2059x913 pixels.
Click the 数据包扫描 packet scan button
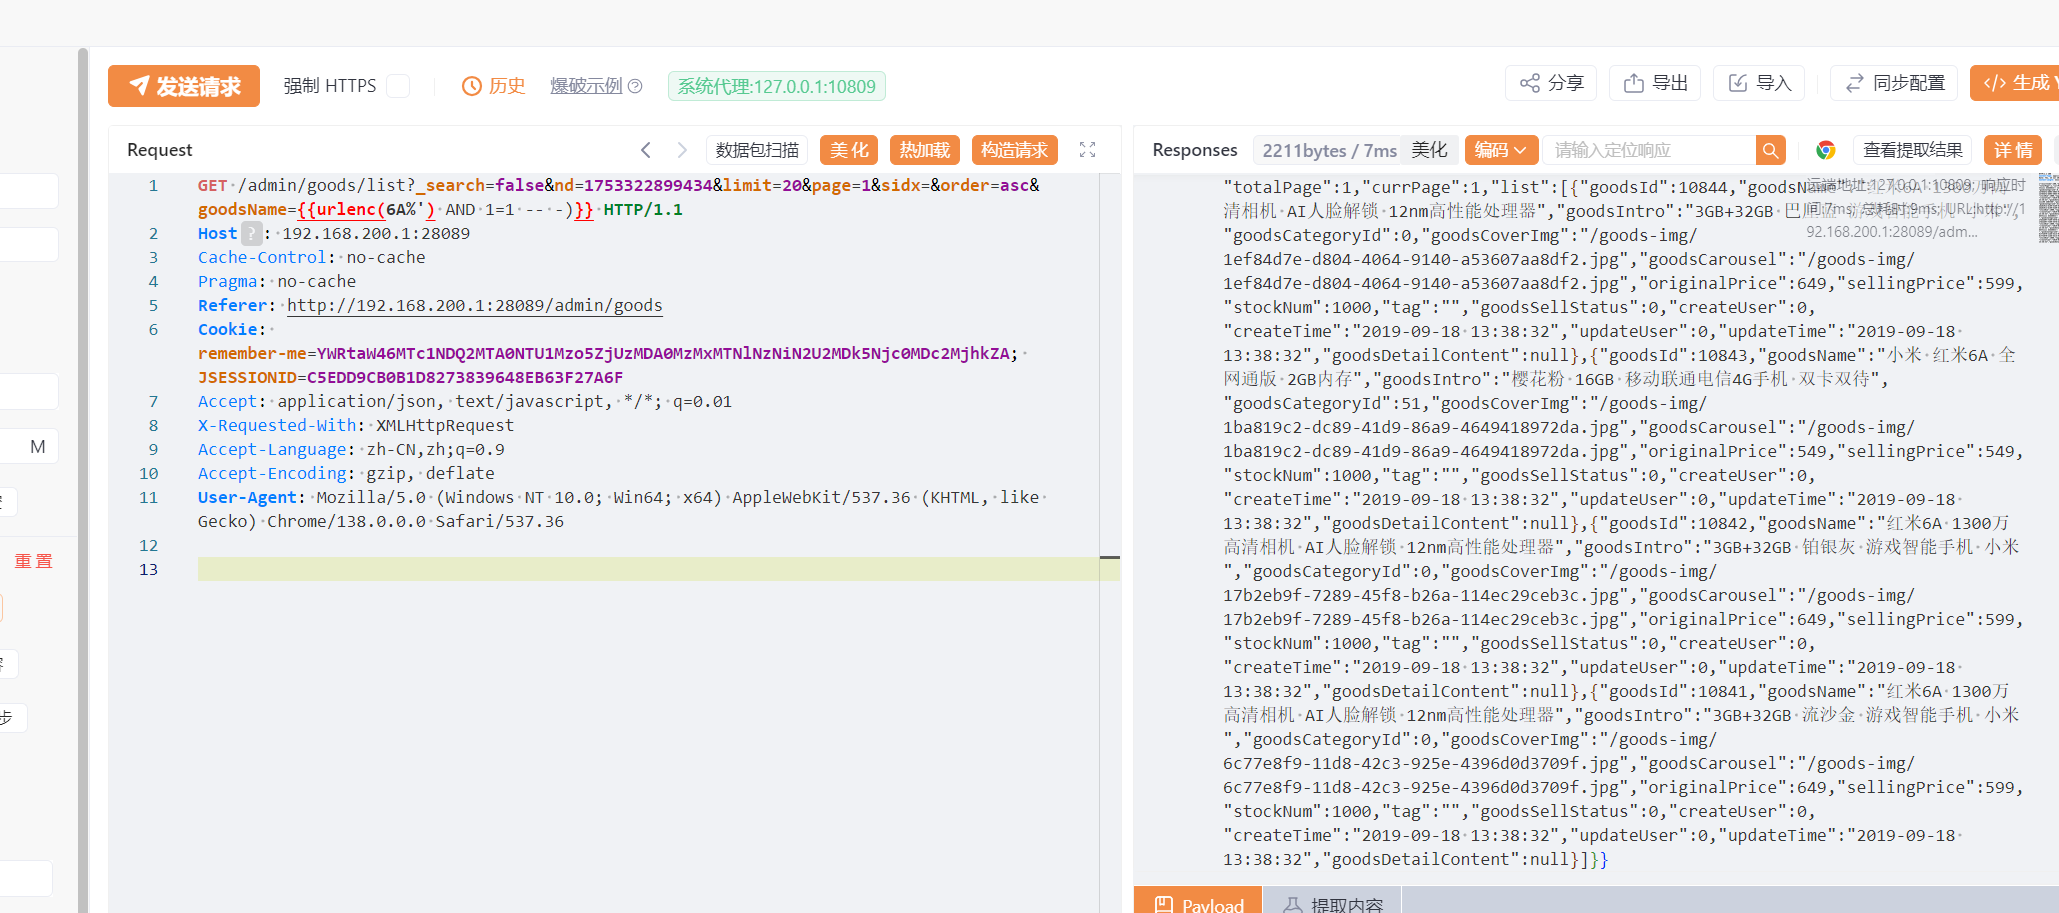pyautogui.click(x=757, y=150)
